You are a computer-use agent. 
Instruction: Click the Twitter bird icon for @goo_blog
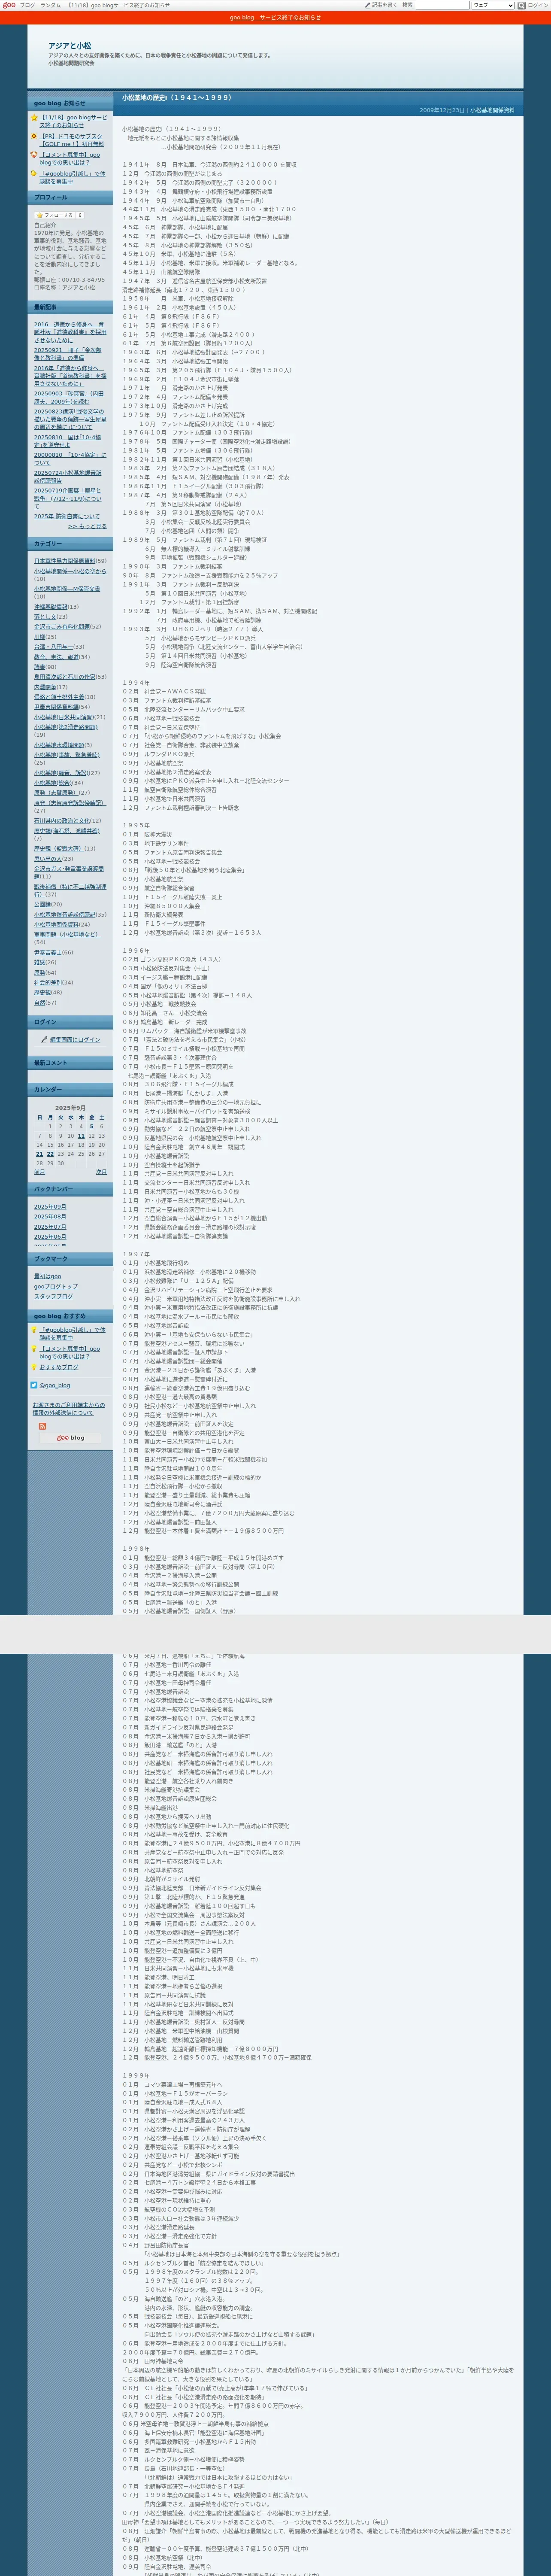[x=34, y=1385]
